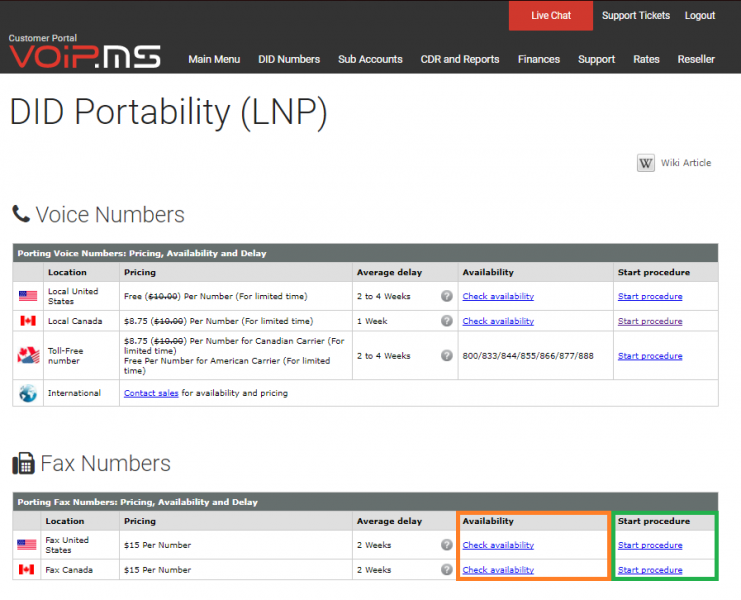Screen dimensions: 741x600
Task: Click the Voice Numbers section heading
Action: pos(110,214)
